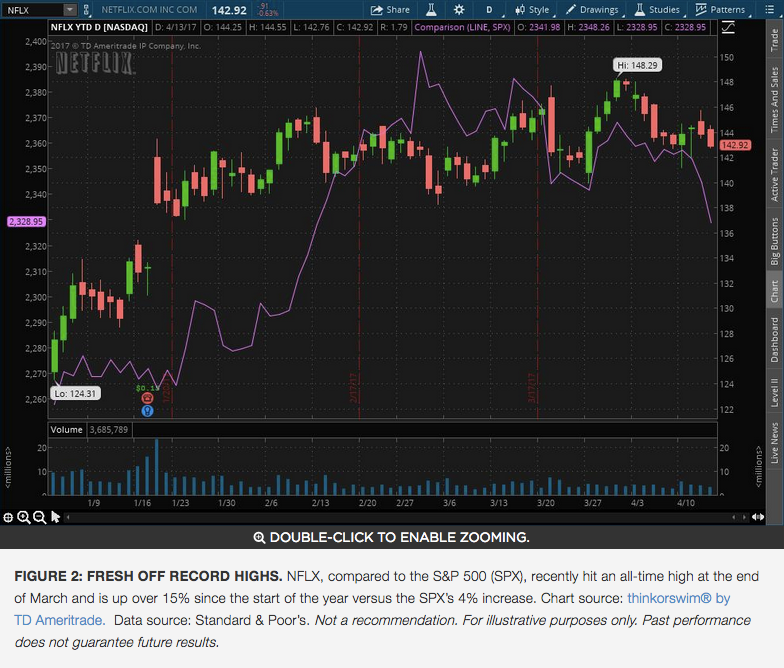Screen dimensions: 784x668
Task: Click the Comparison (LINE, SPX) label
Action: (x=462, y=27)
